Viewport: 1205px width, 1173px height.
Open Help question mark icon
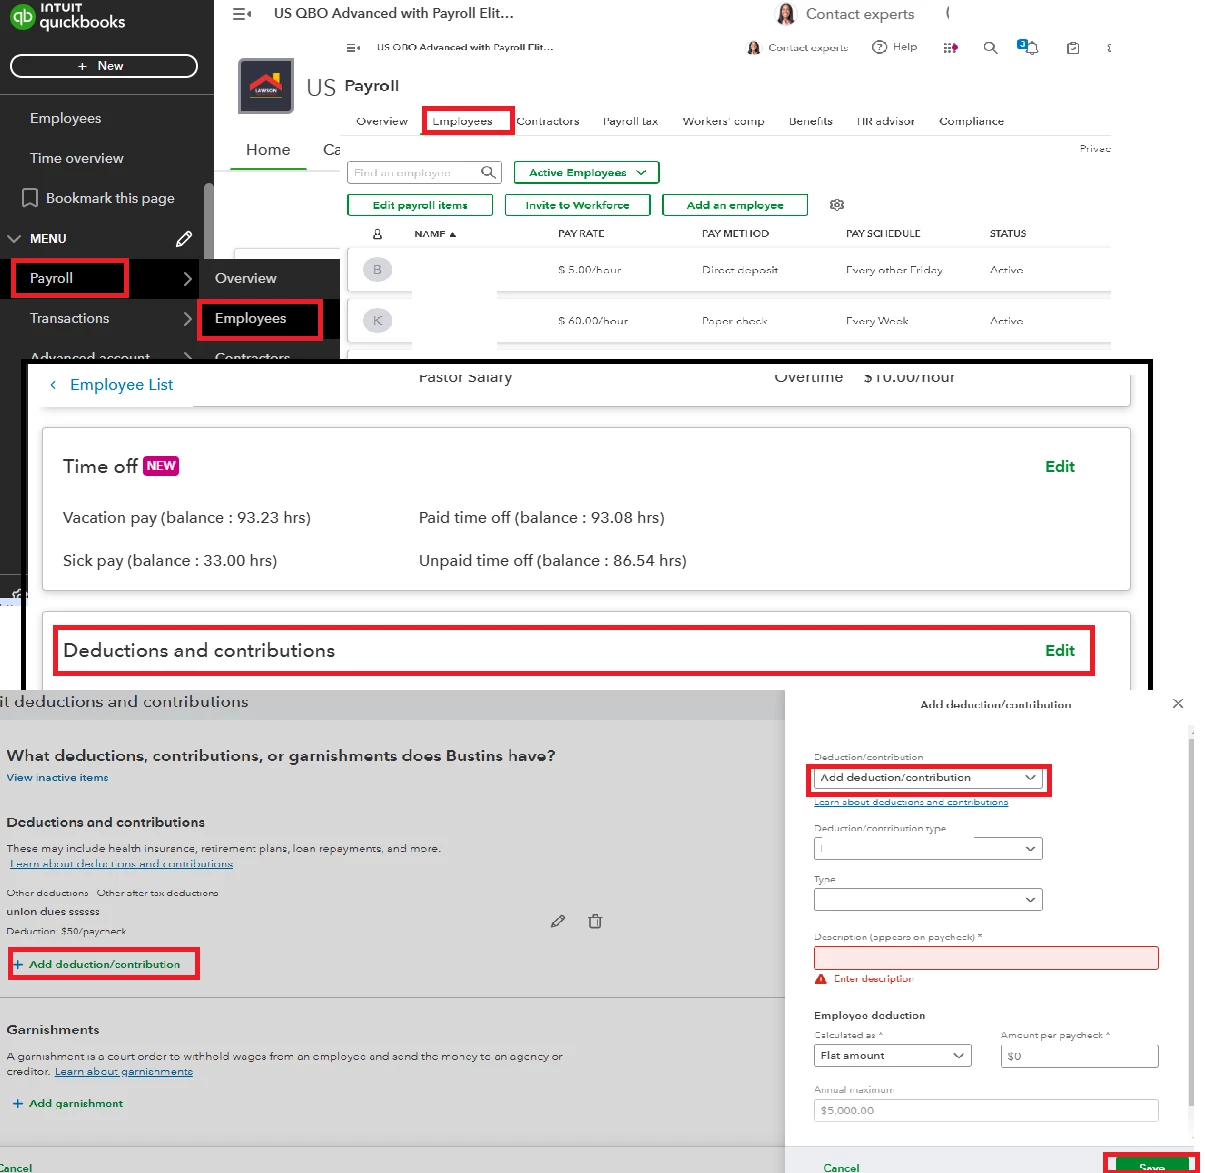[879, 47]
